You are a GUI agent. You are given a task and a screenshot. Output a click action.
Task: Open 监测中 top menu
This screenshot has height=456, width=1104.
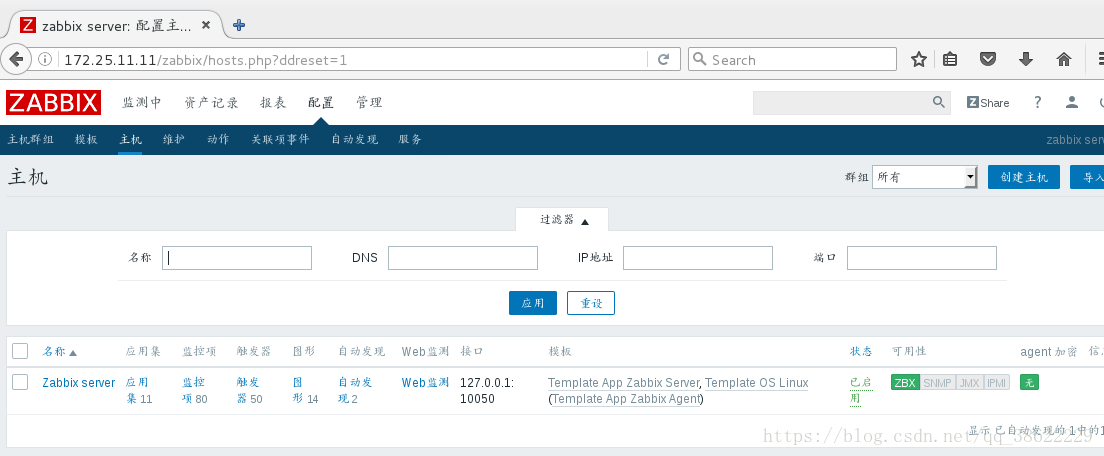[142, 103]
